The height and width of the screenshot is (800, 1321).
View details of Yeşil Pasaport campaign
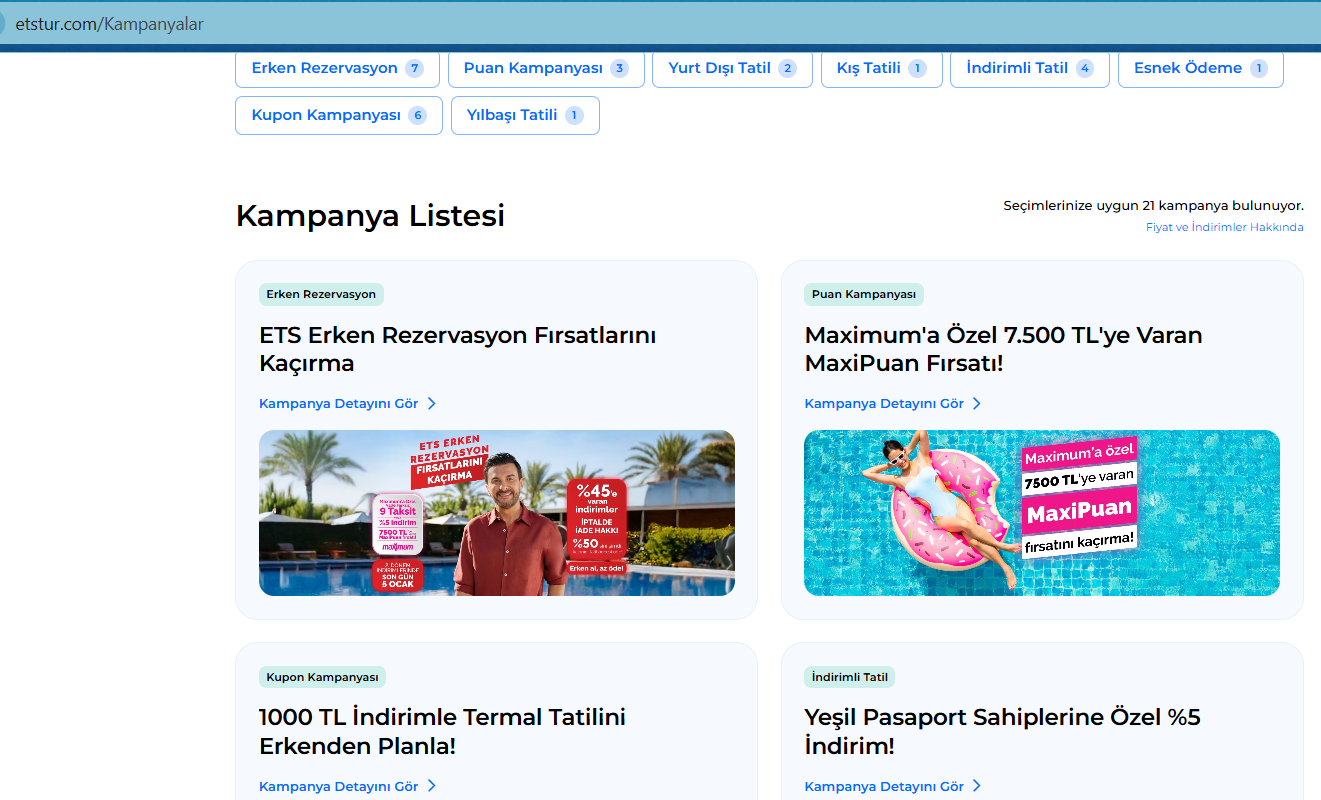[893, 786]
